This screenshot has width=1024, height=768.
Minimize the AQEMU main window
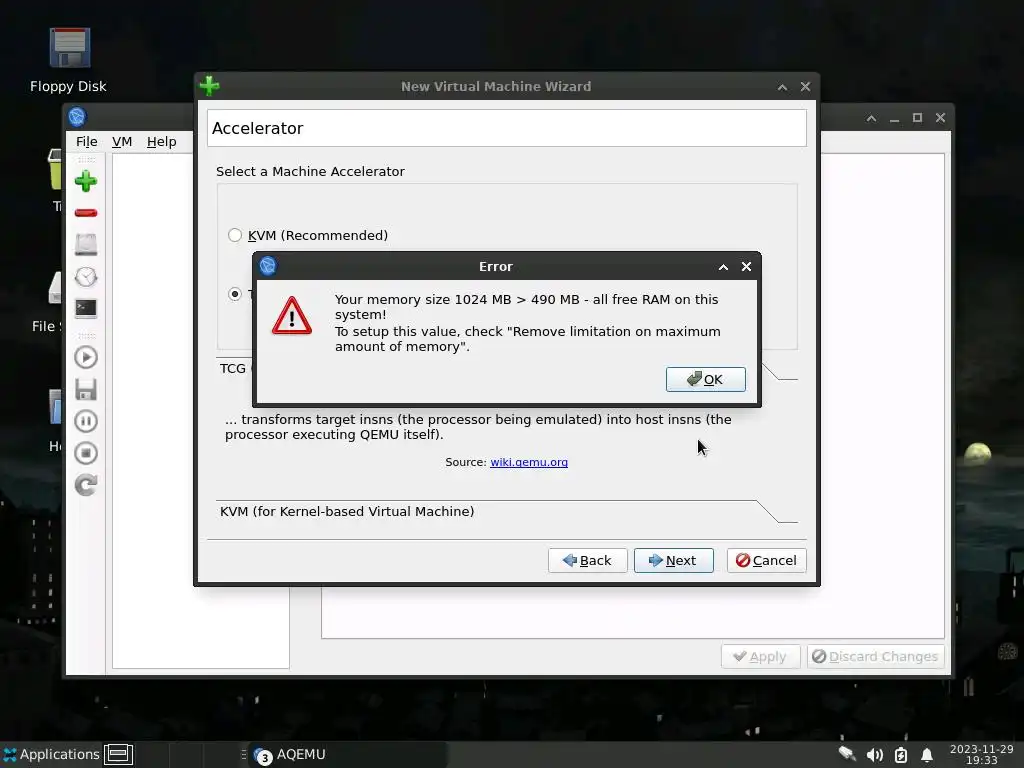[894, 118]
